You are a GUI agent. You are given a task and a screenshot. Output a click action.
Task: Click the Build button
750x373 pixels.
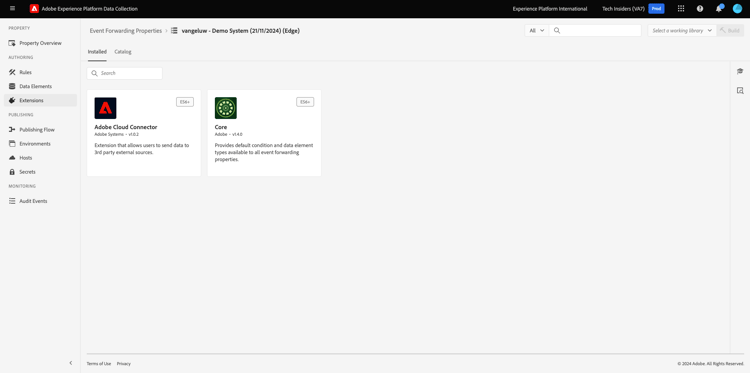click(x=730, y=30)
